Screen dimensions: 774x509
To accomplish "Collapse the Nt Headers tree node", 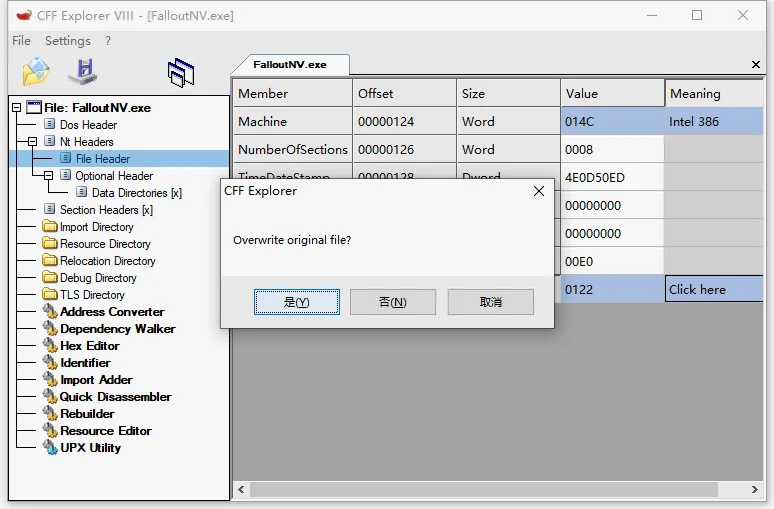I will (32, 142).
